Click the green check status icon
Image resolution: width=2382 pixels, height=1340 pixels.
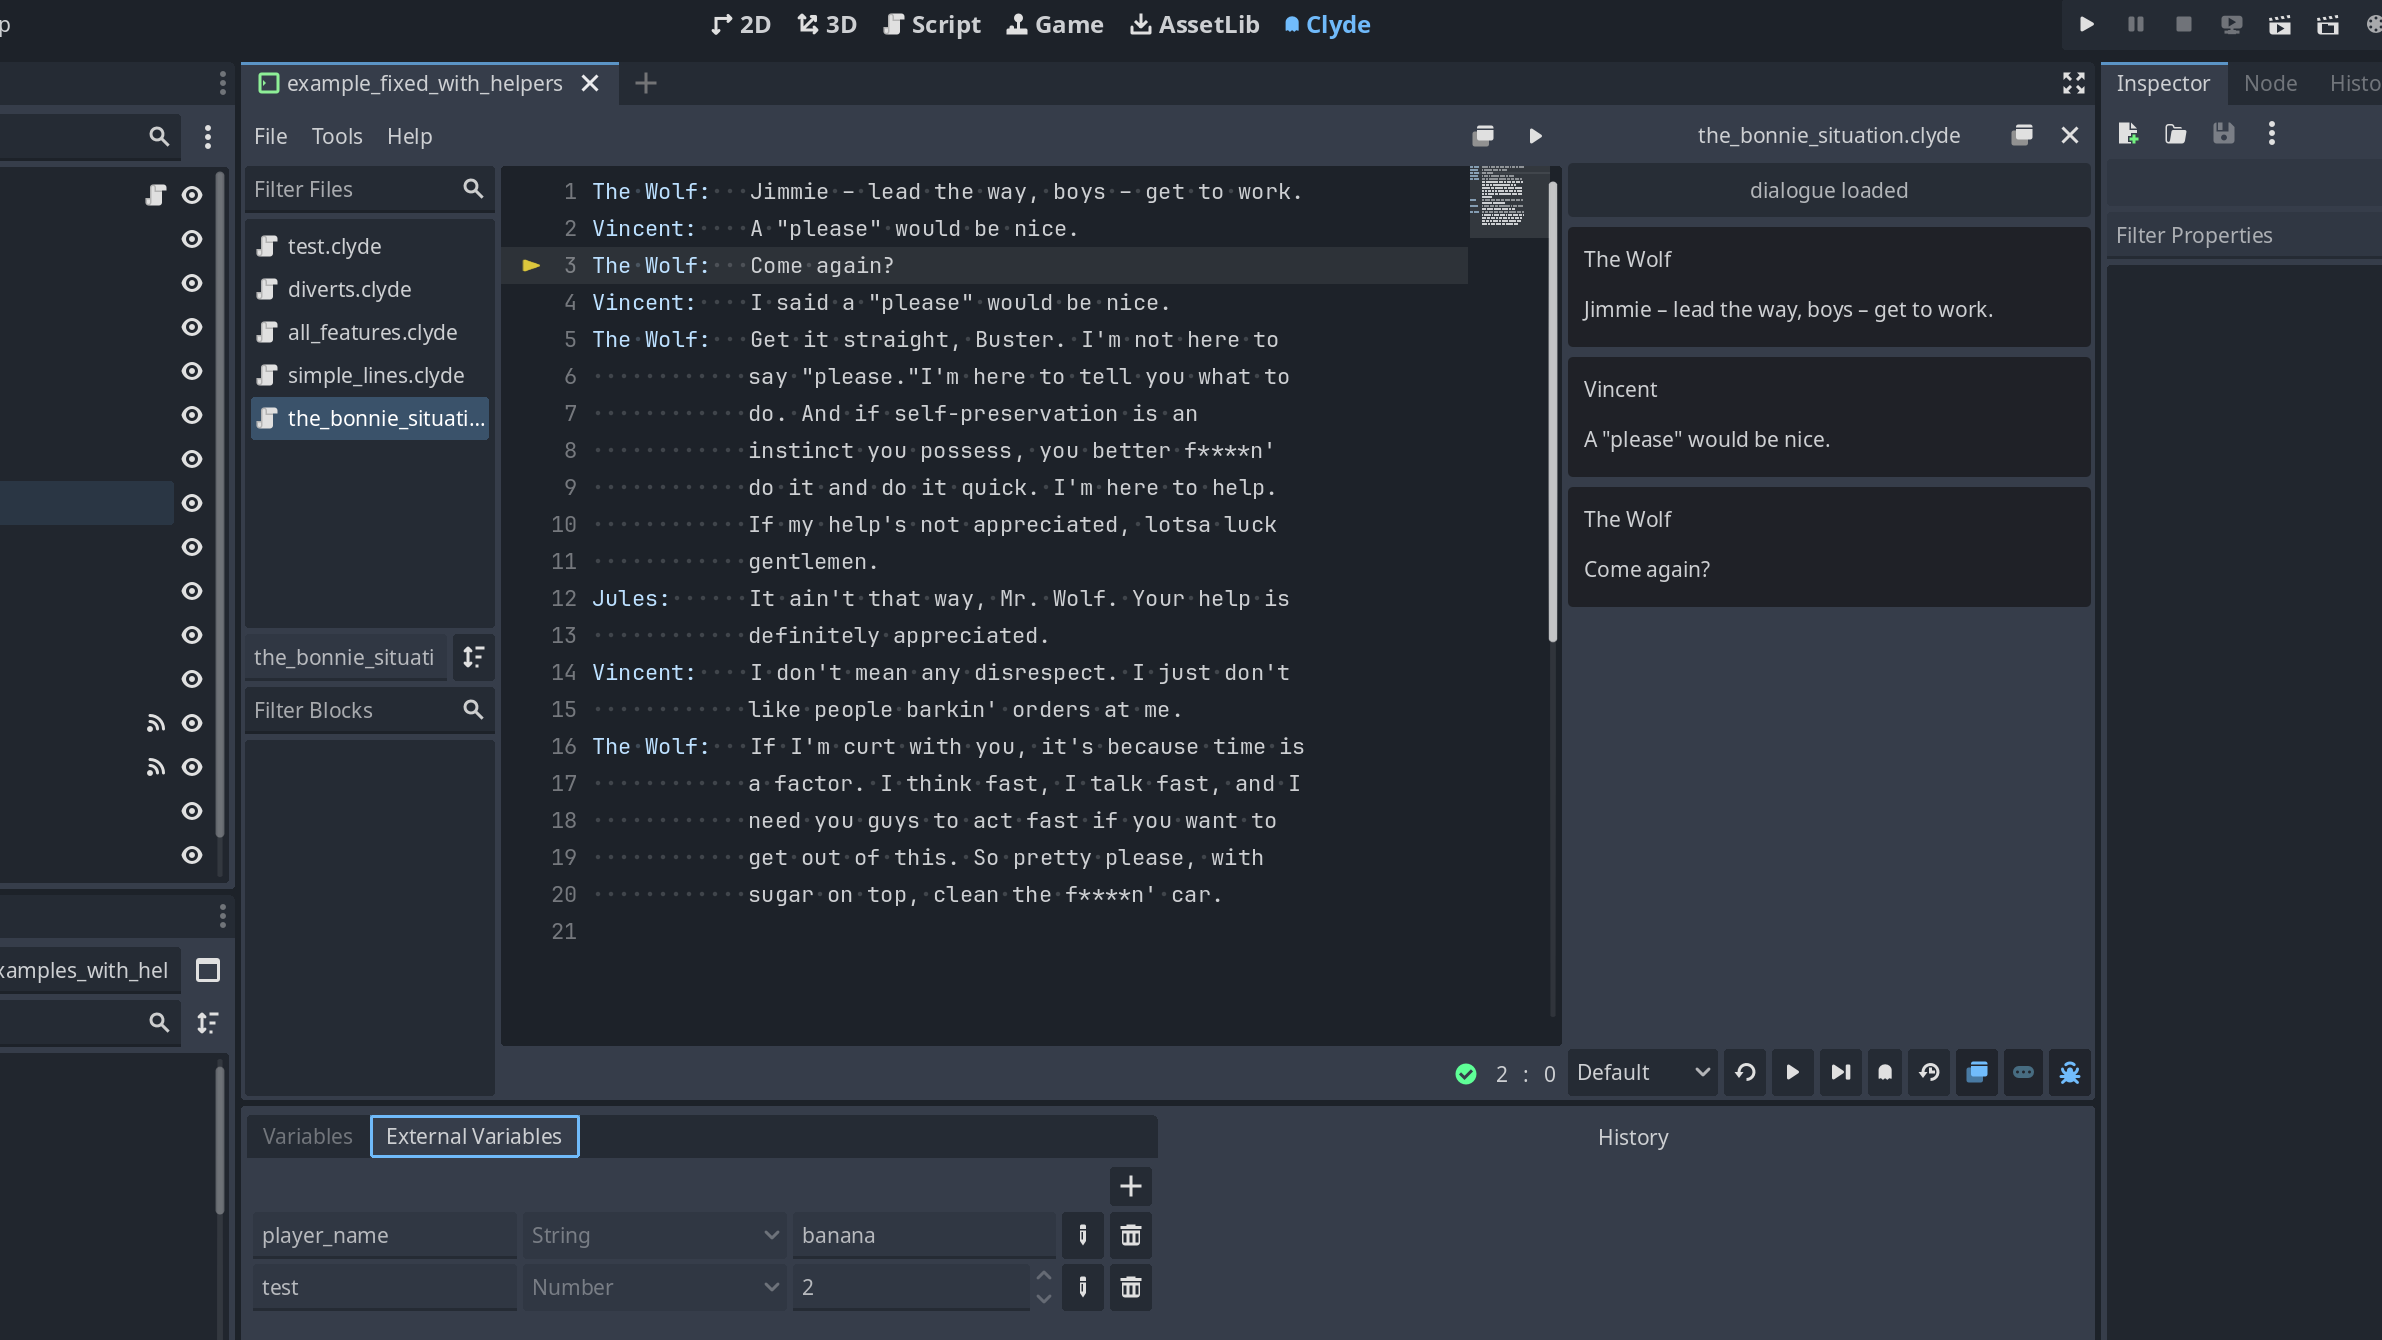coord(1466,1073)
